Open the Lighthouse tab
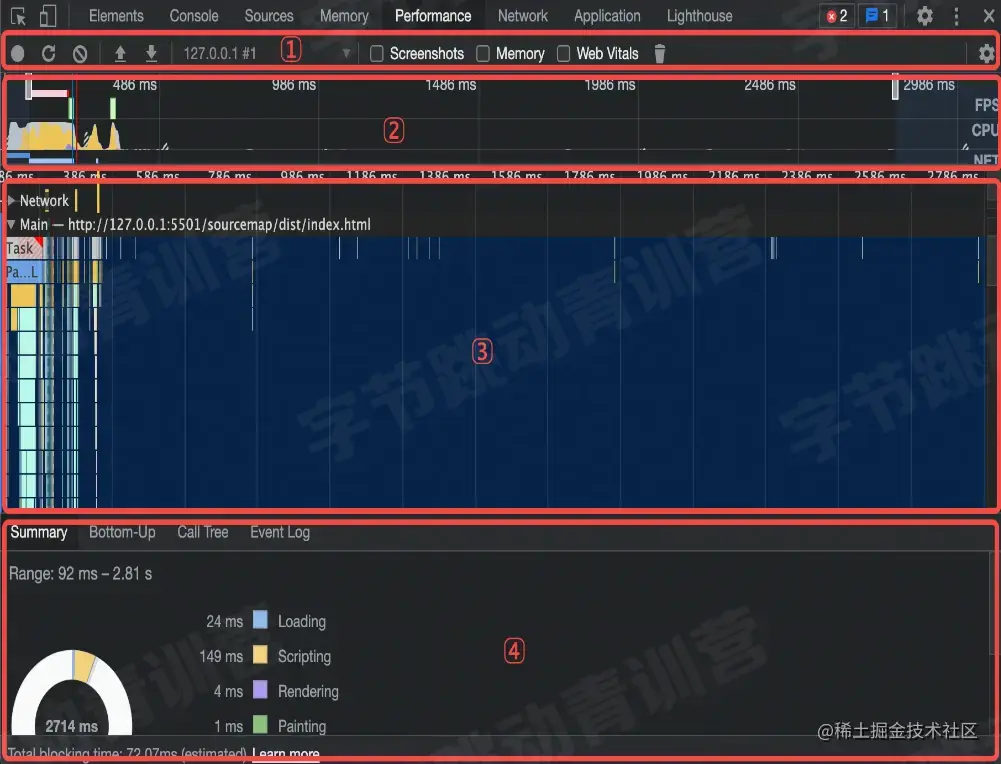This screenshot has height=764, width=1001. [700, 16]
